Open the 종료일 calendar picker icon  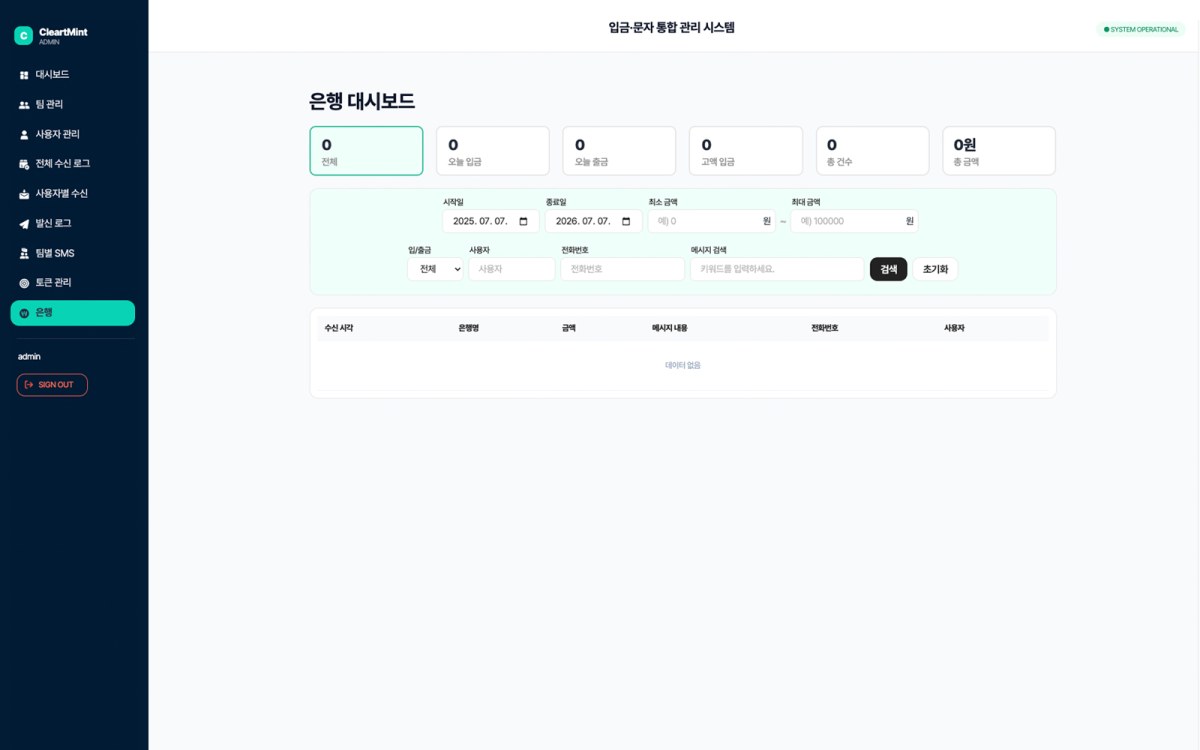pyautogui.click(x=626, y=221)
